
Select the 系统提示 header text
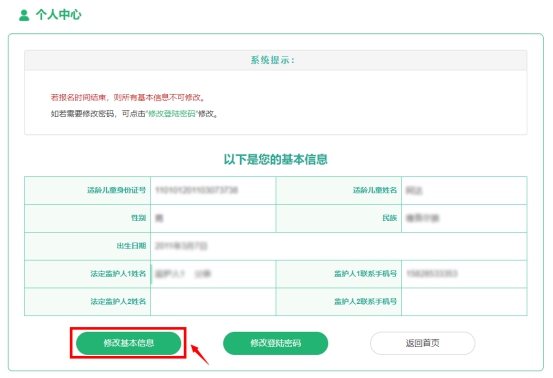point(272,60)
